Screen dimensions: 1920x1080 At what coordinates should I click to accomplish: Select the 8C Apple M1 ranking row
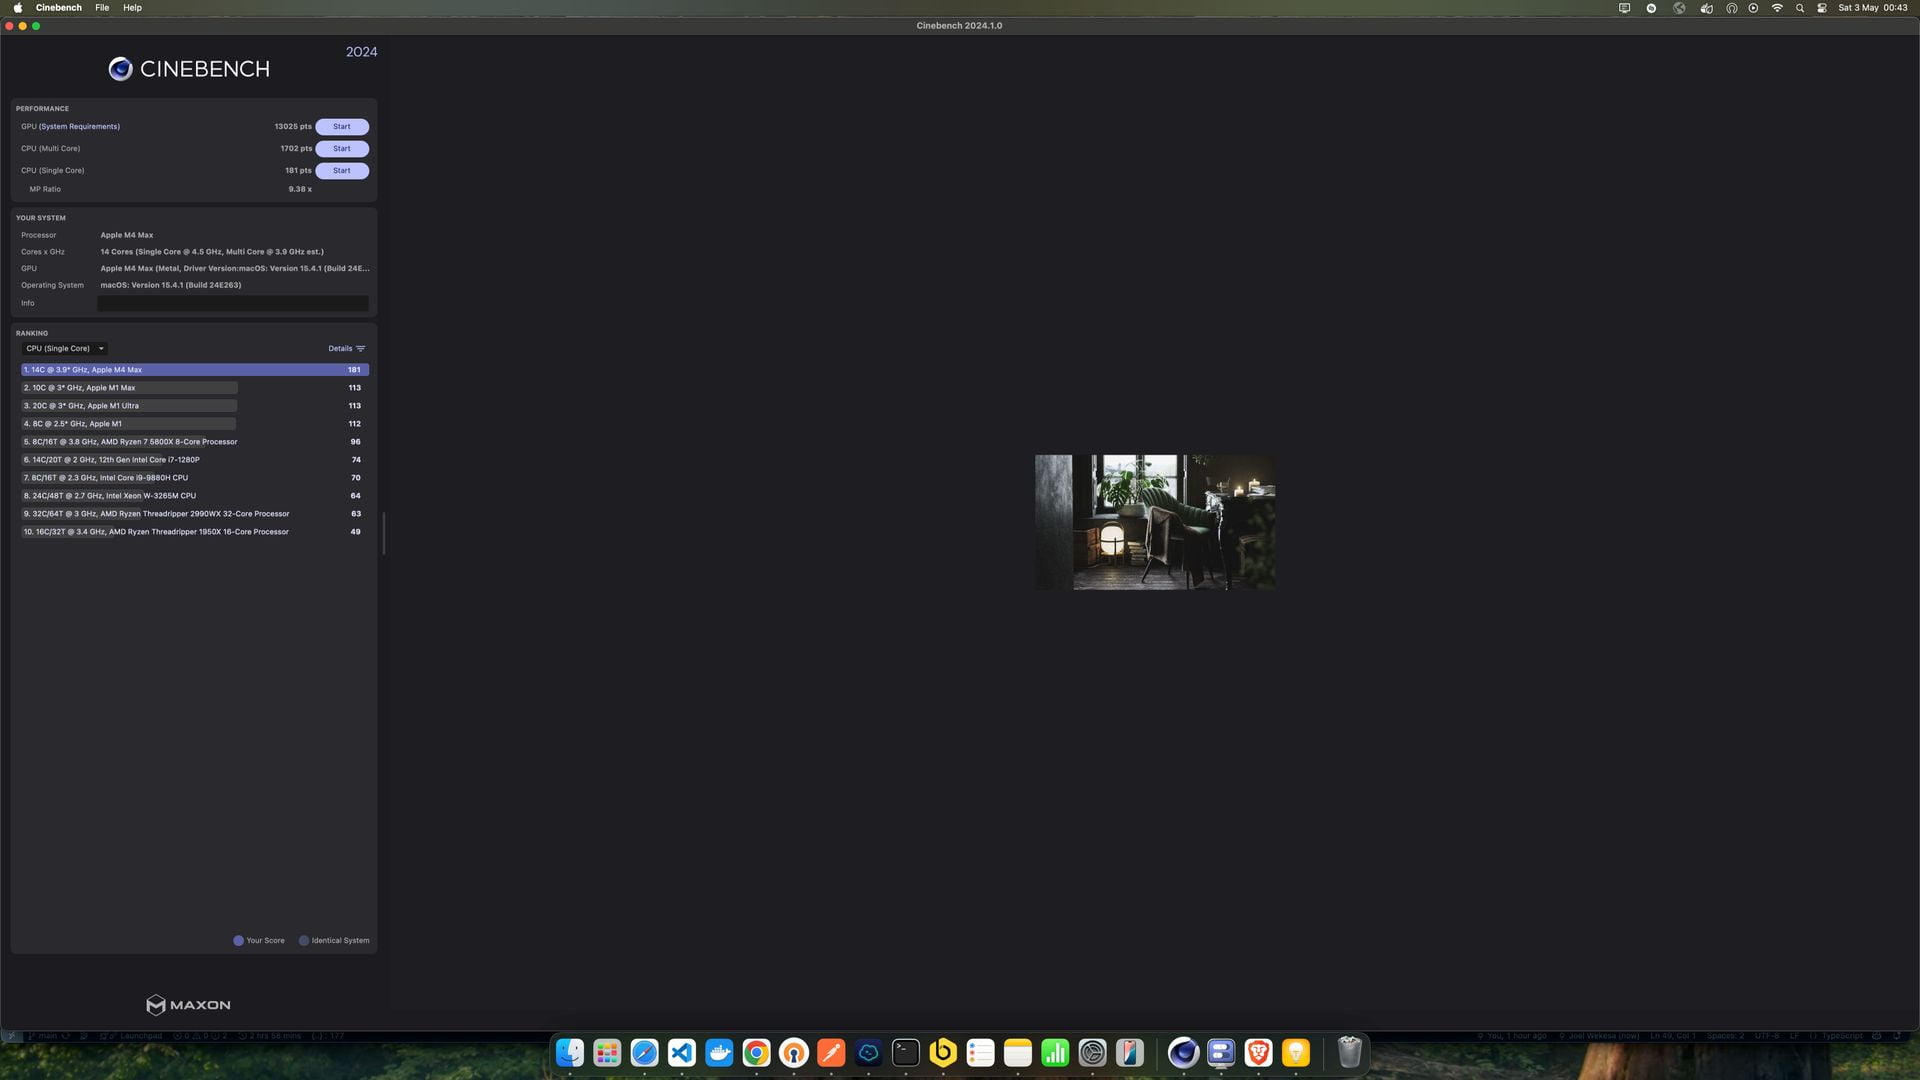[x=195, y=424]
